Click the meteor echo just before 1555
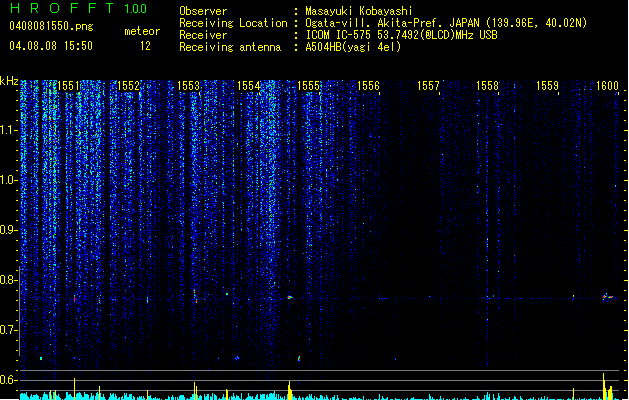The image size is (629, 400). (290, 297)
